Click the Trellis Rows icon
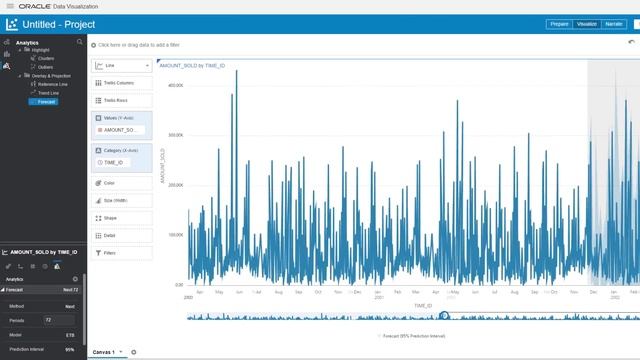This screenshot has height=360, width=640. click(x=98, y=100)
